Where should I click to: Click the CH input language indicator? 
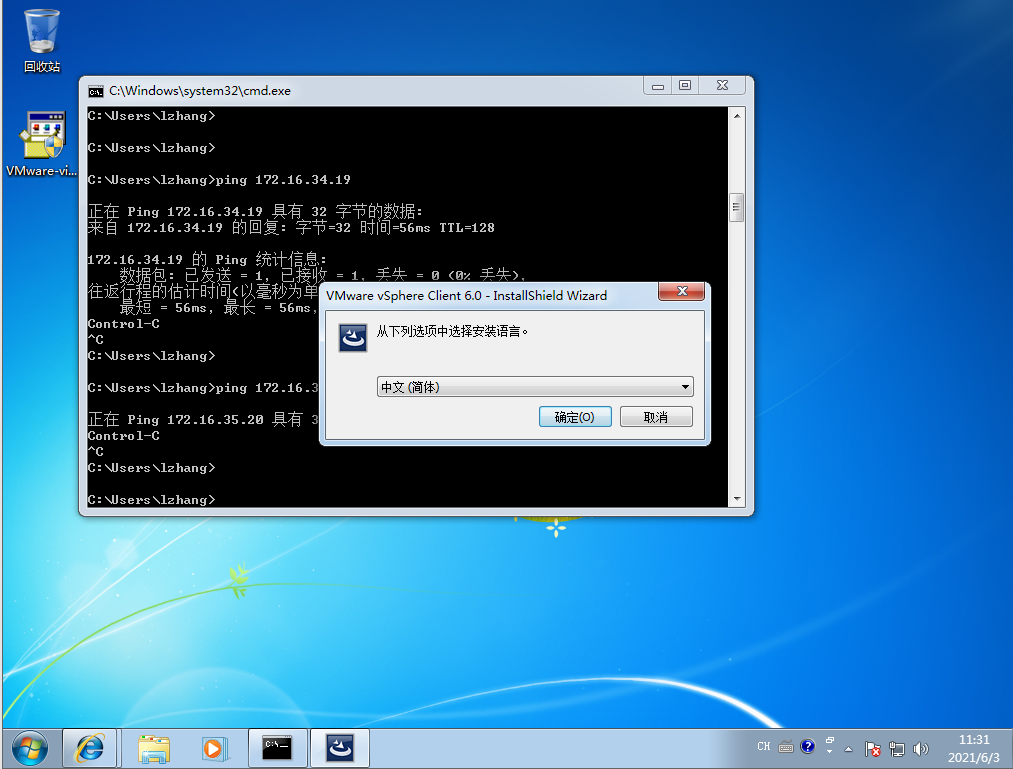764,746
